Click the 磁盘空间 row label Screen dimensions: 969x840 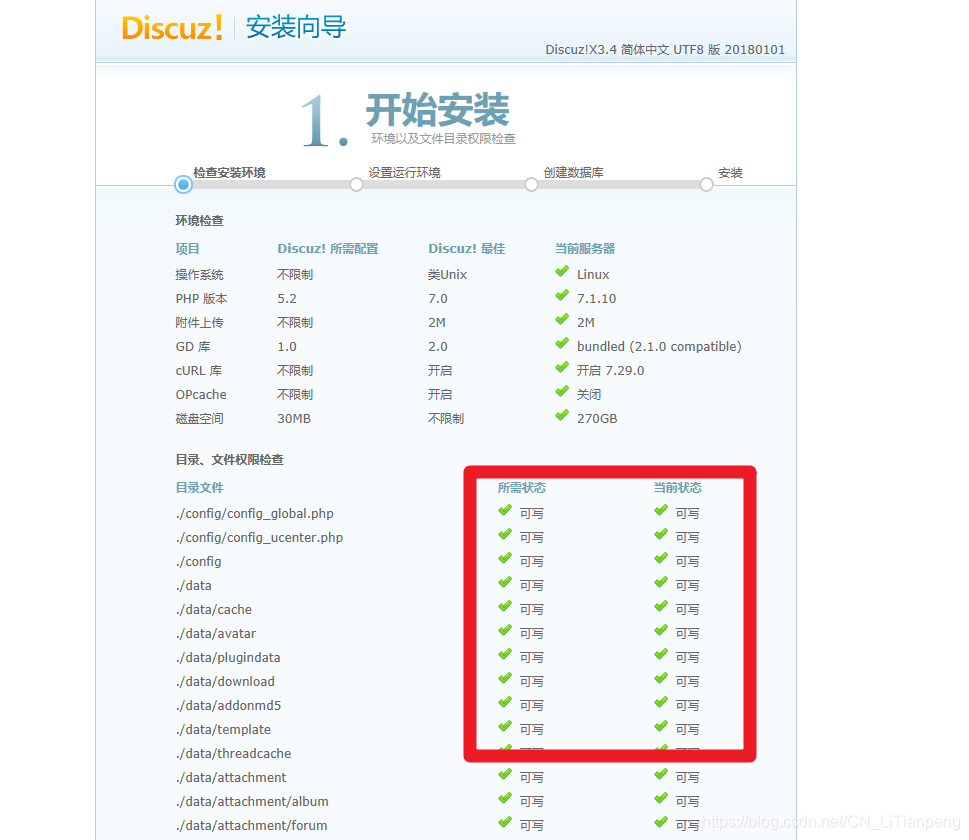point(200,418)
